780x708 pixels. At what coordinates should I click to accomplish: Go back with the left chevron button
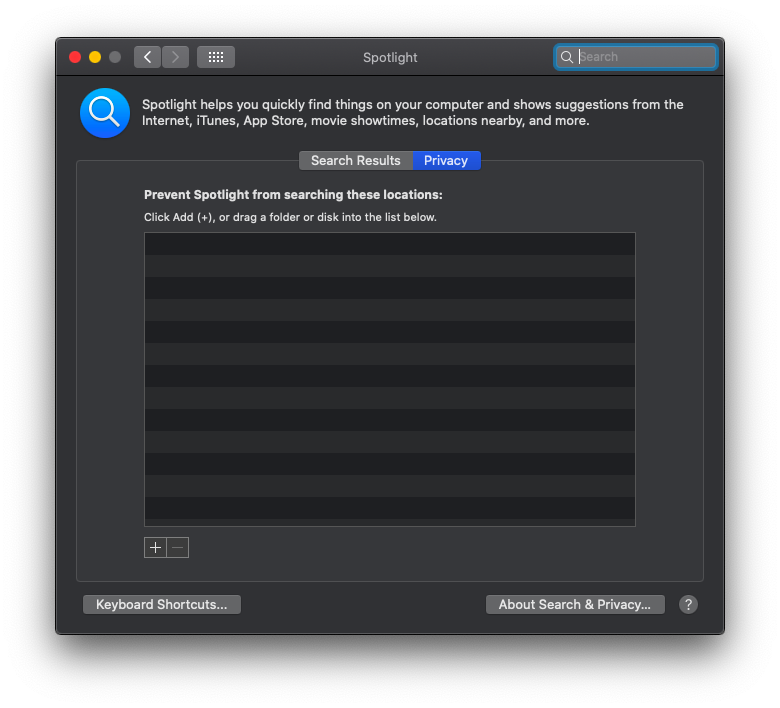click(147, 57)
